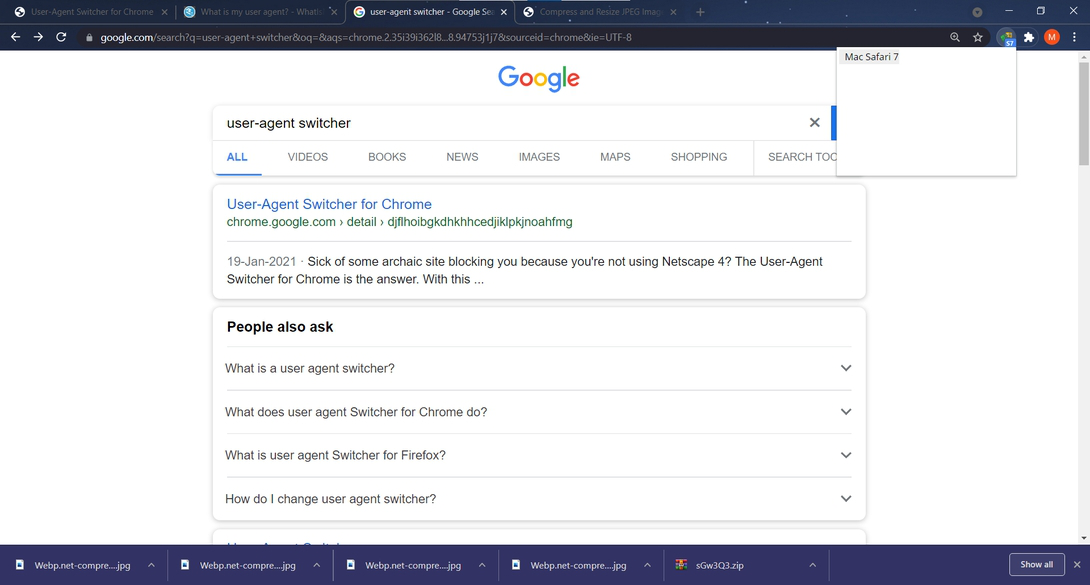Go forward to next page
This screenshot has height=585, width=1090.
pos(38,37)
